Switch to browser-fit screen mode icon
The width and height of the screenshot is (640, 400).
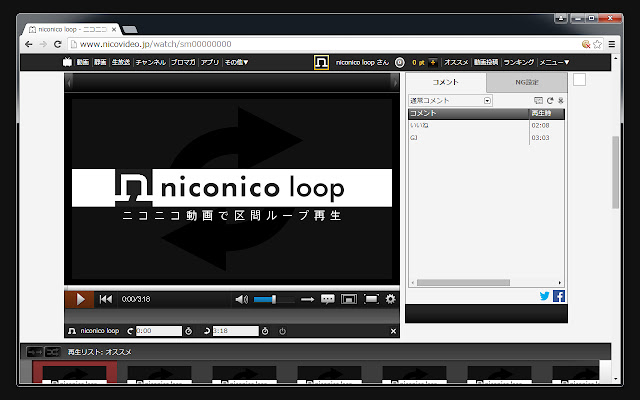tap(349, 299)
